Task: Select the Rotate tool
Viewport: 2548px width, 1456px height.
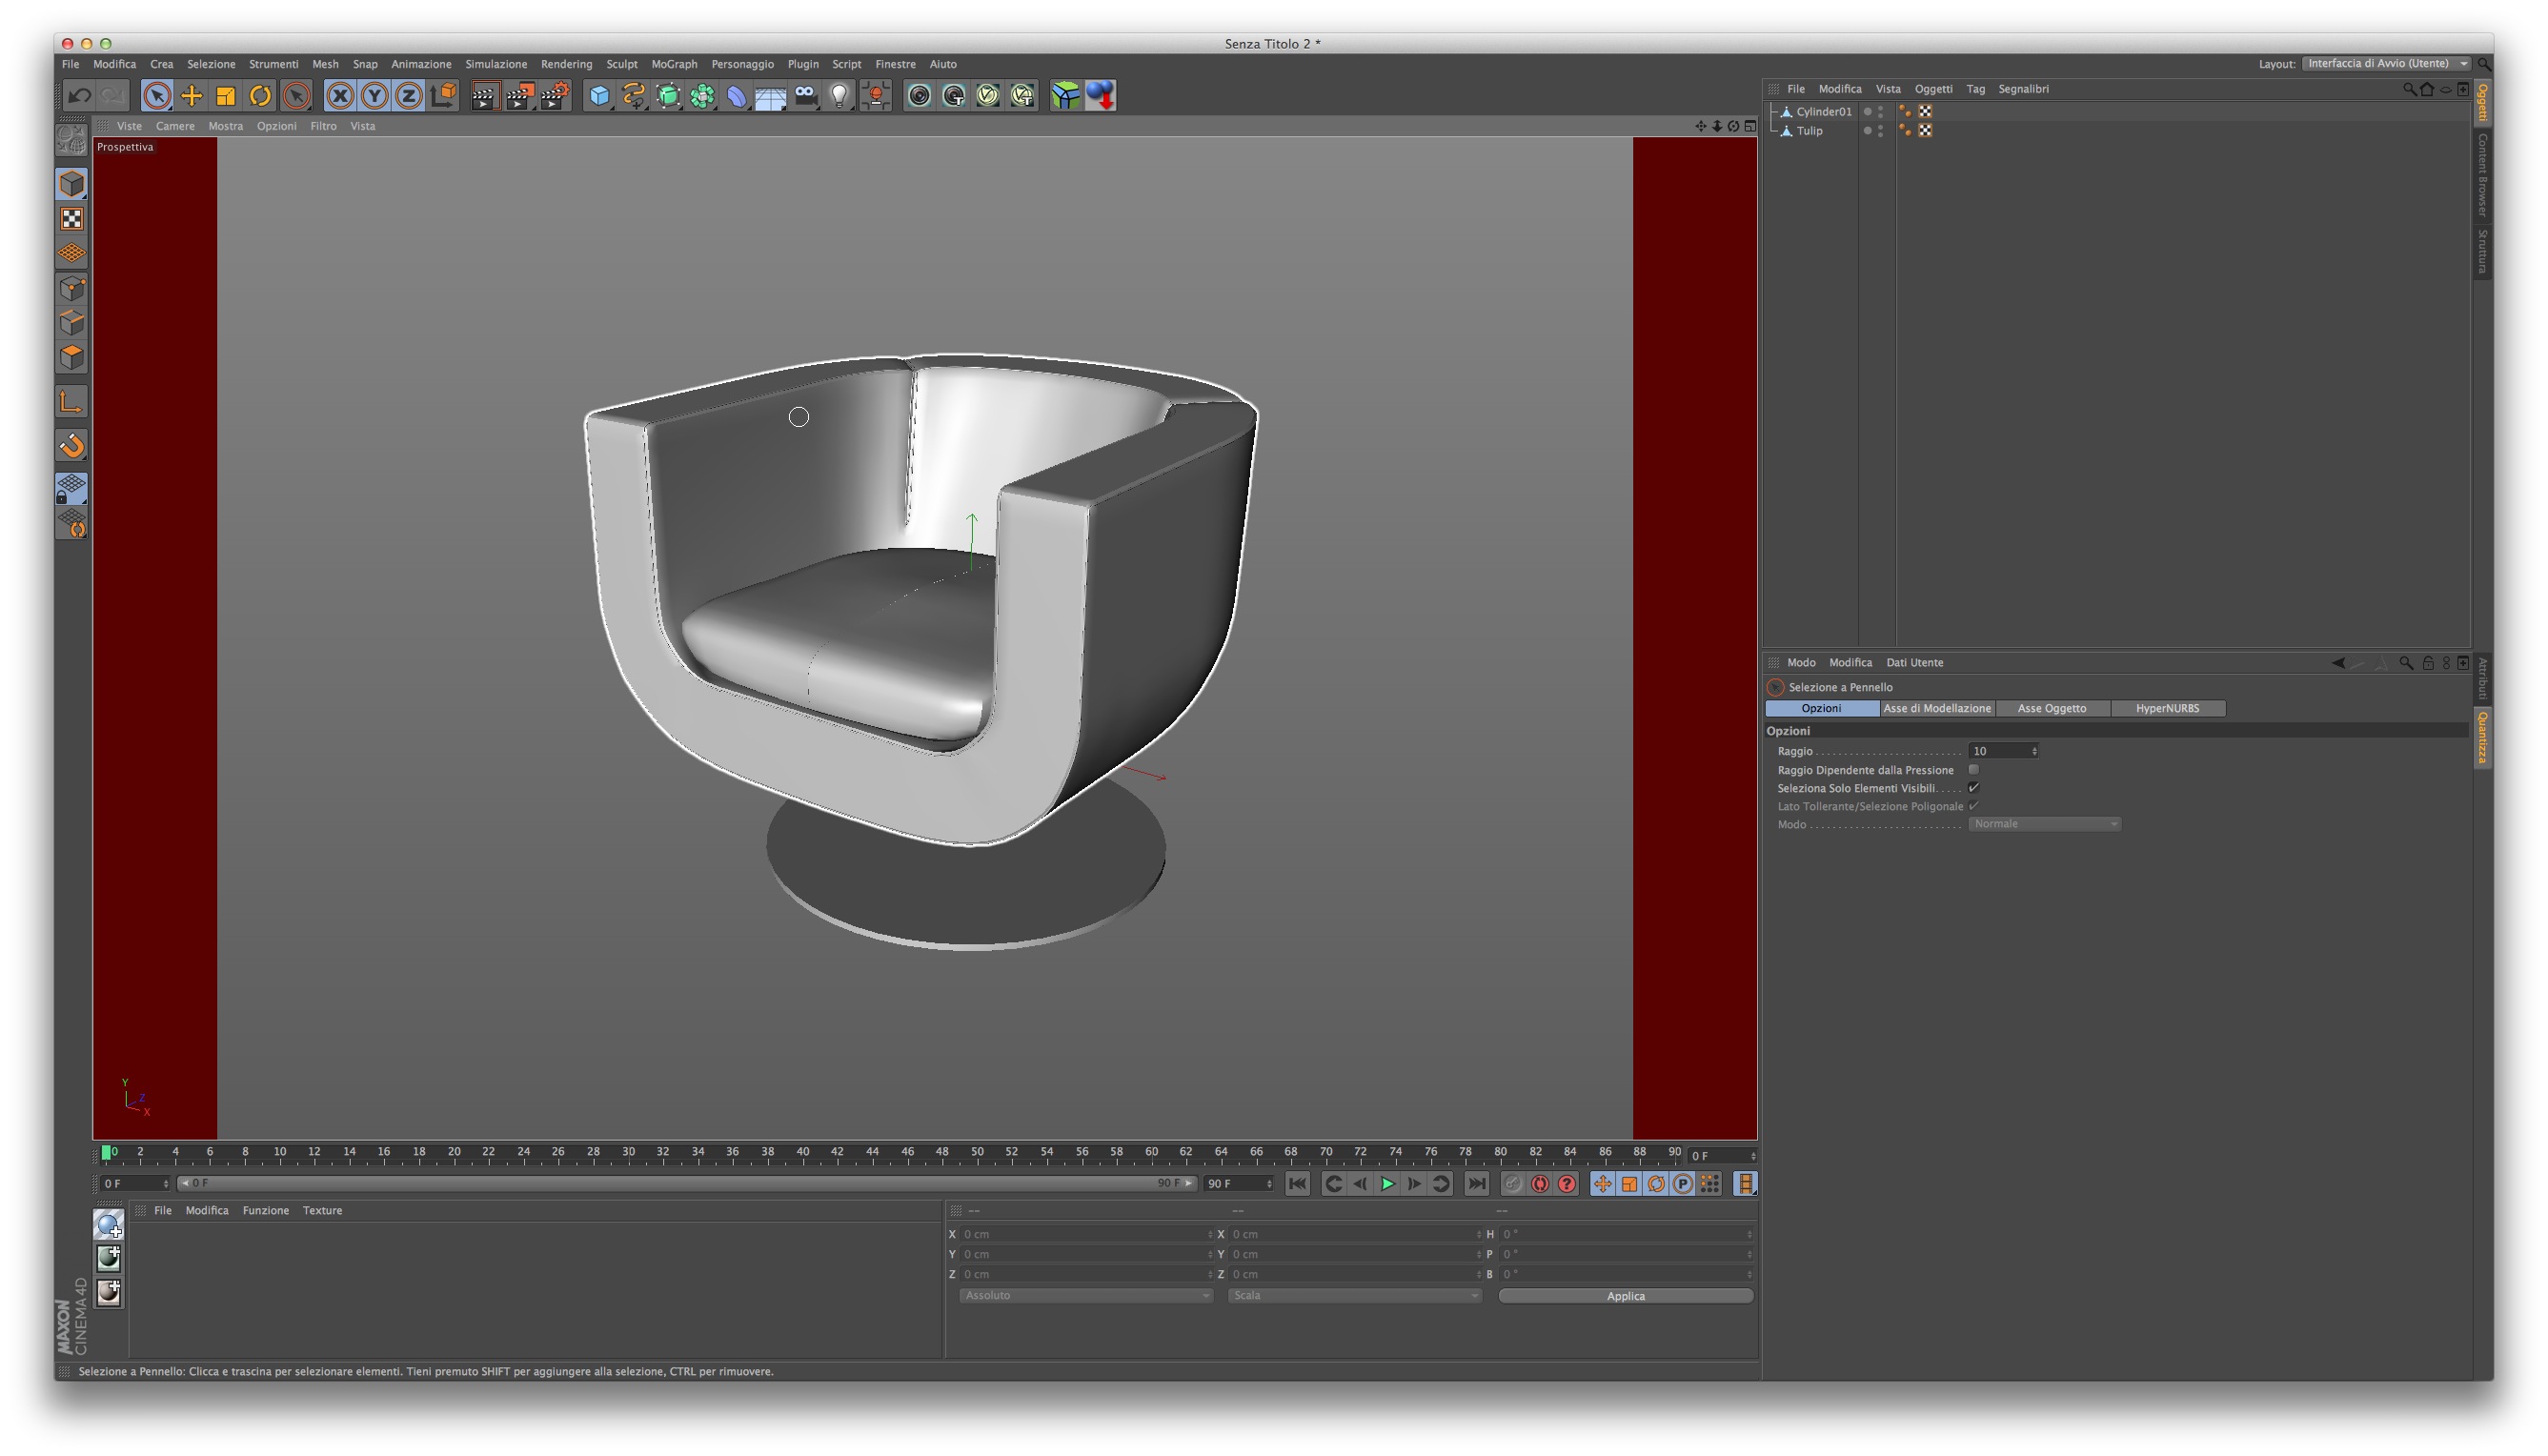Action: [260, 96]
